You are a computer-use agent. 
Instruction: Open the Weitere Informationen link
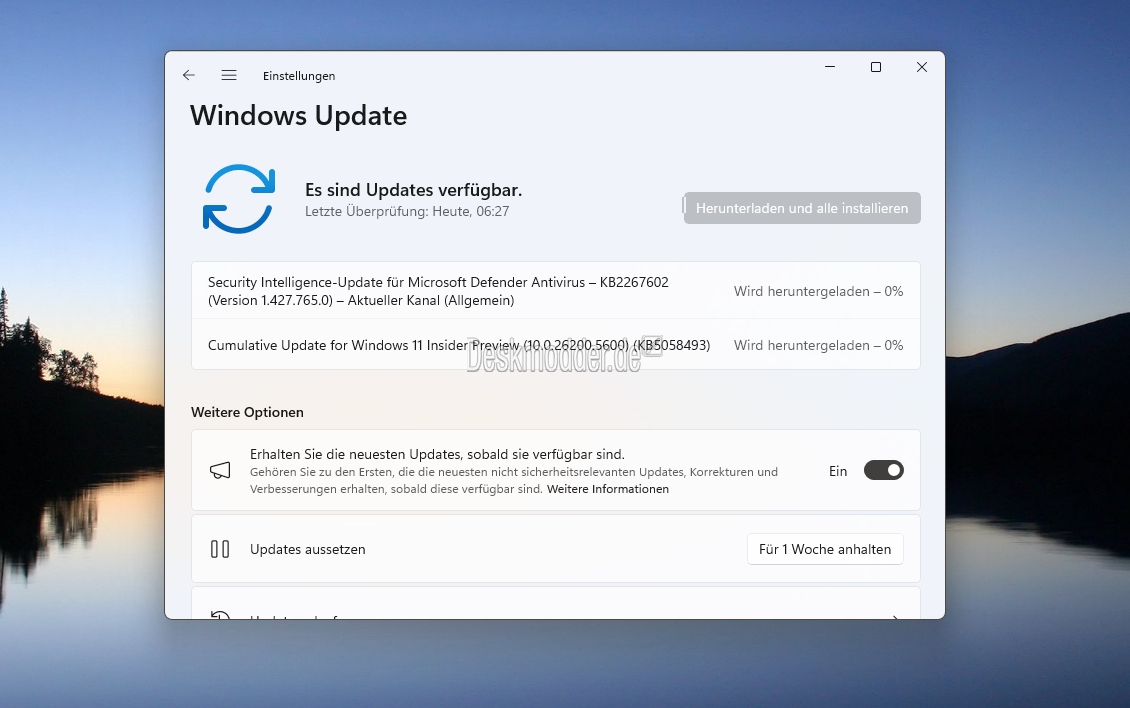(608, 489)
